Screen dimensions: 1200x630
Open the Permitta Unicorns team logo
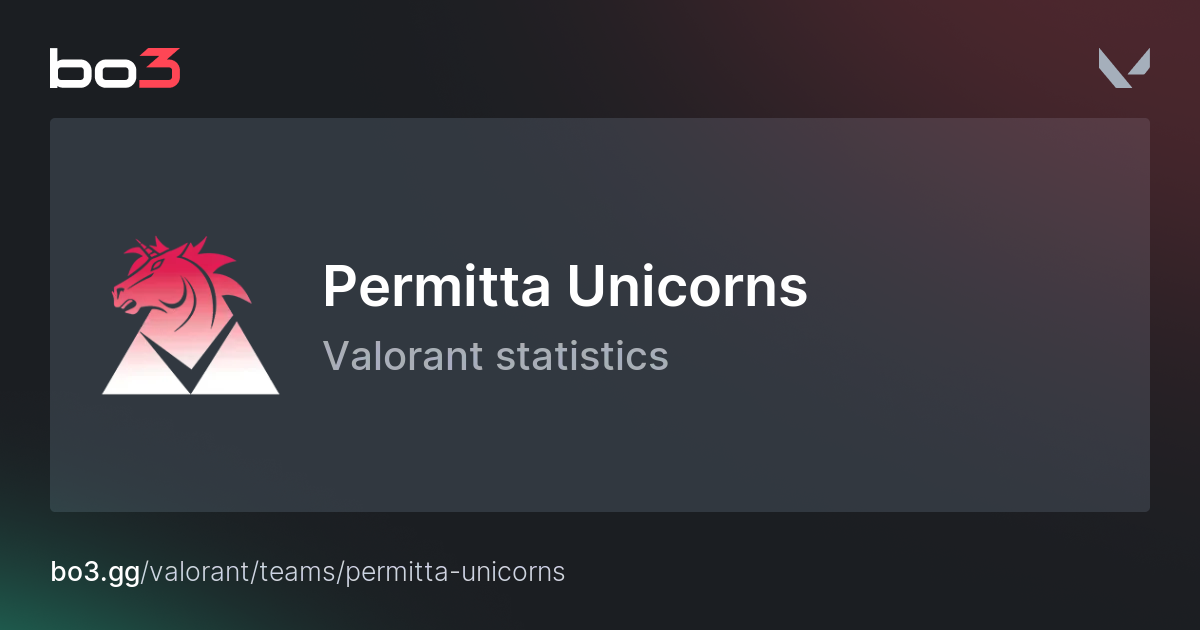(x=190, y=315)
